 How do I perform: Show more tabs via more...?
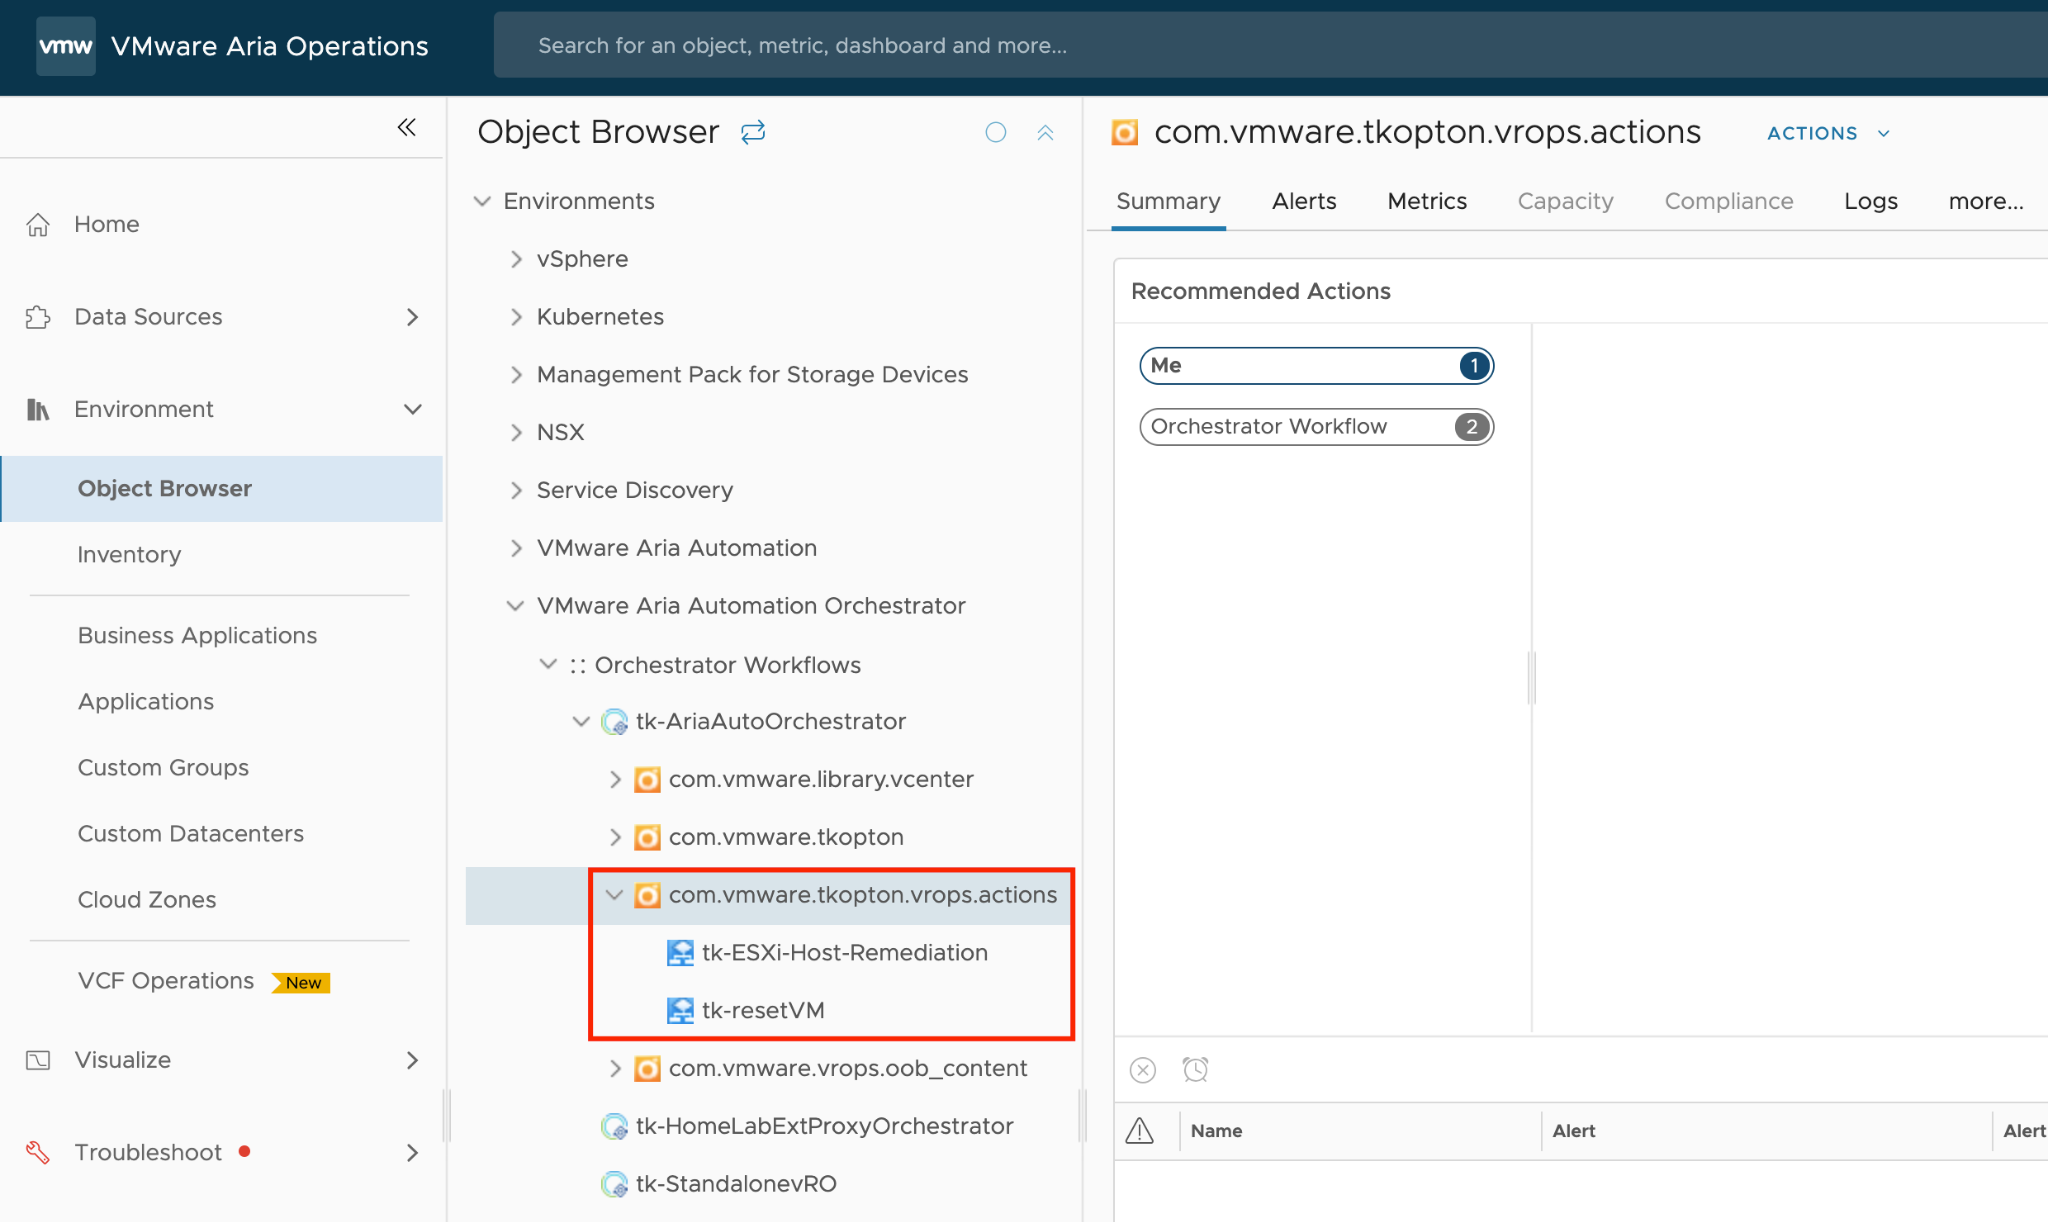point(1986,201)
